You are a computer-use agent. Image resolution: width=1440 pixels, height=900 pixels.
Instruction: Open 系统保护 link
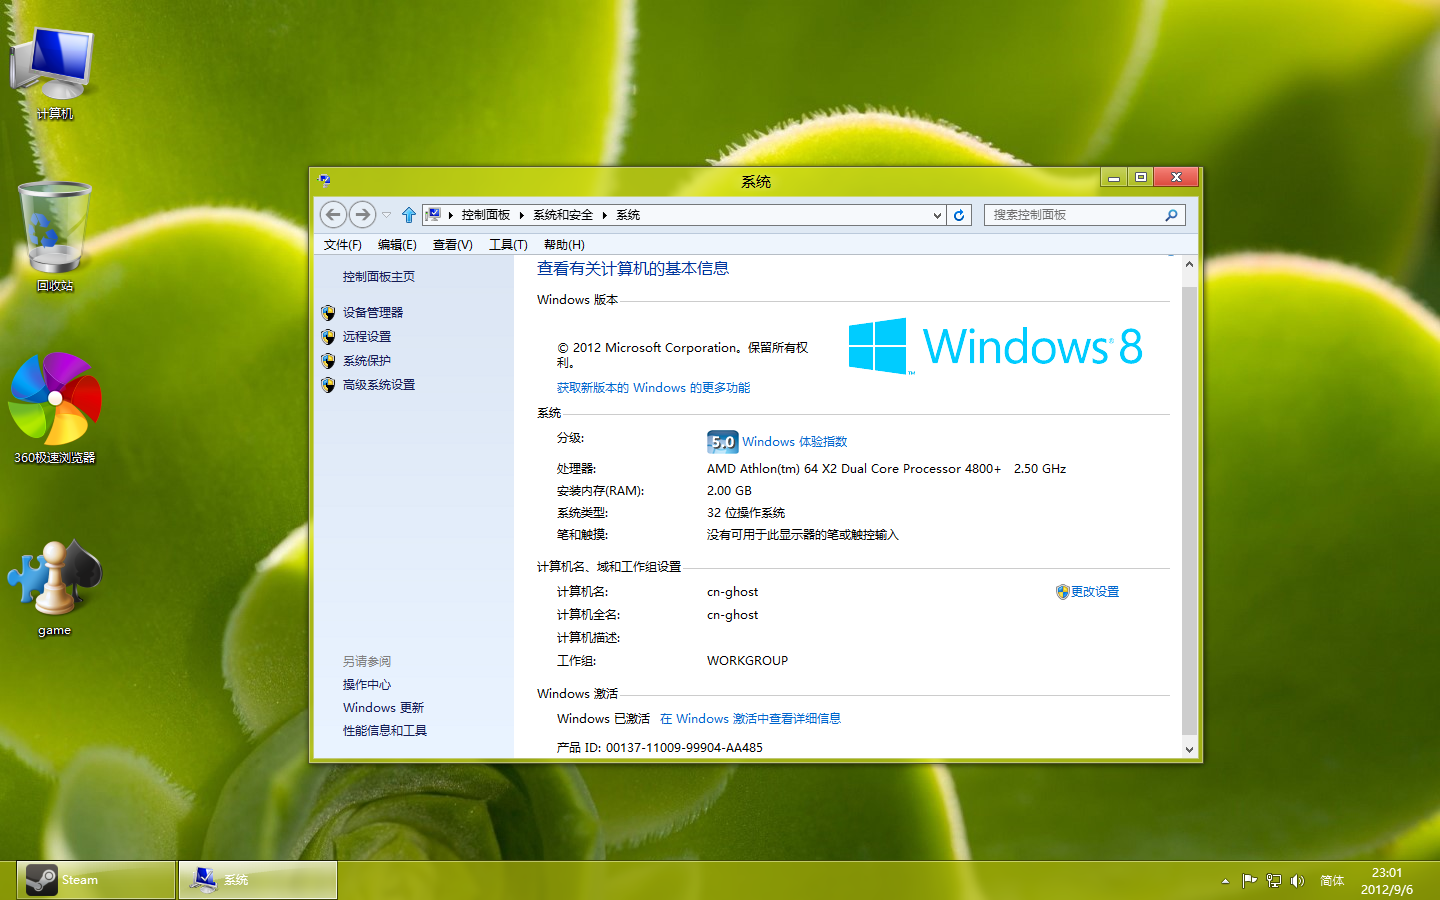point(366,361)
